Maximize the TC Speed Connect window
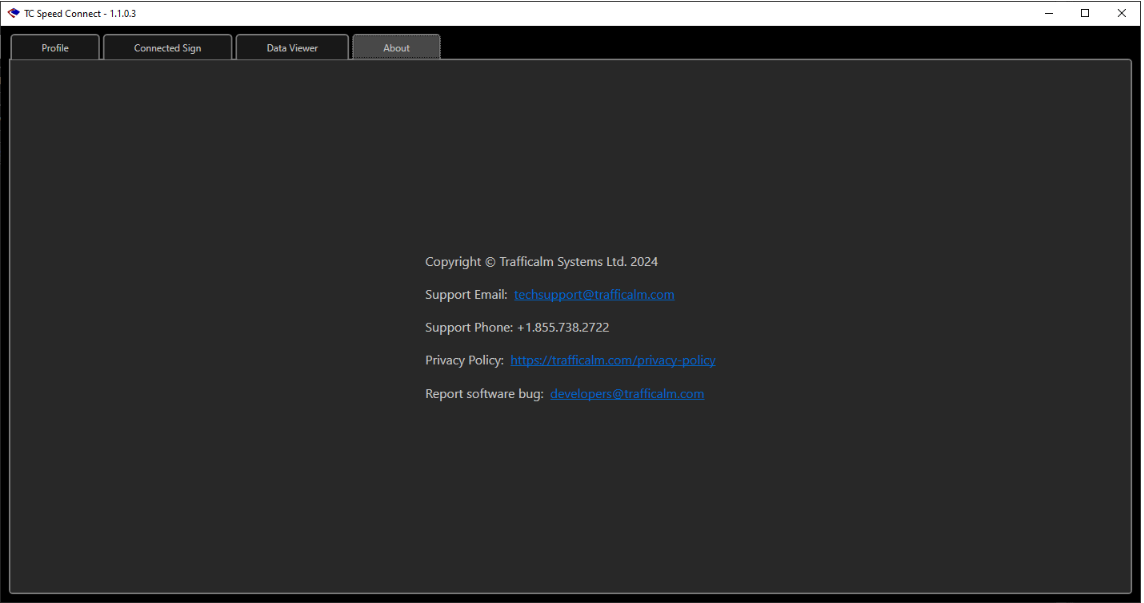 tap(1085, 13)
